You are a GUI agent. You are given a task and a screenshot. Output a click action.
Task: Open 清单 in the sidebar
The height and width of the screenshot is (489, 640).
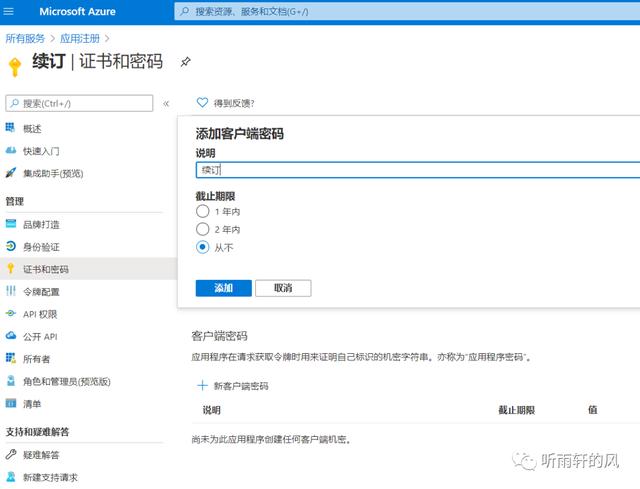tap(32, 404)
